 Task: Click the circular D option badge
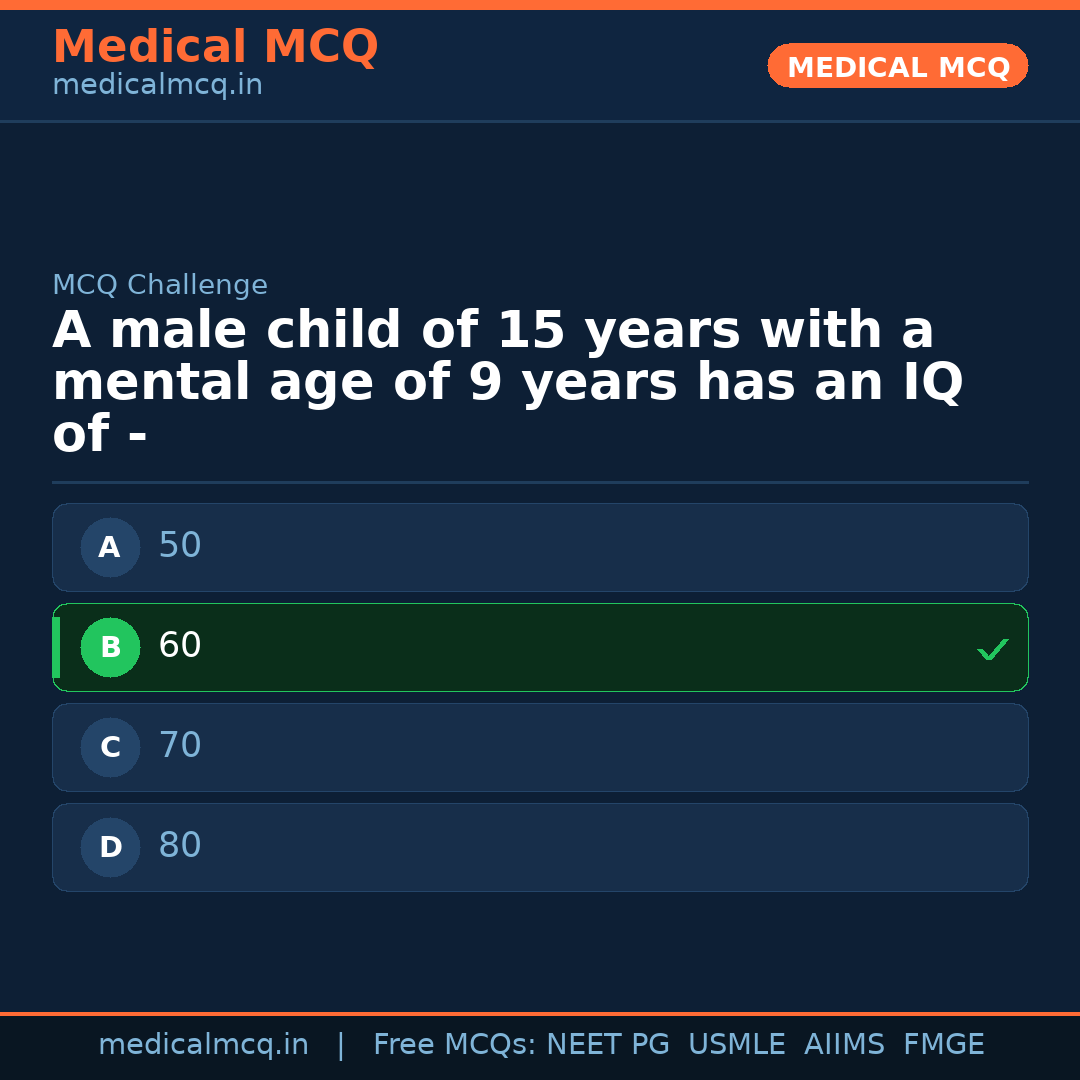pos(110,847)
